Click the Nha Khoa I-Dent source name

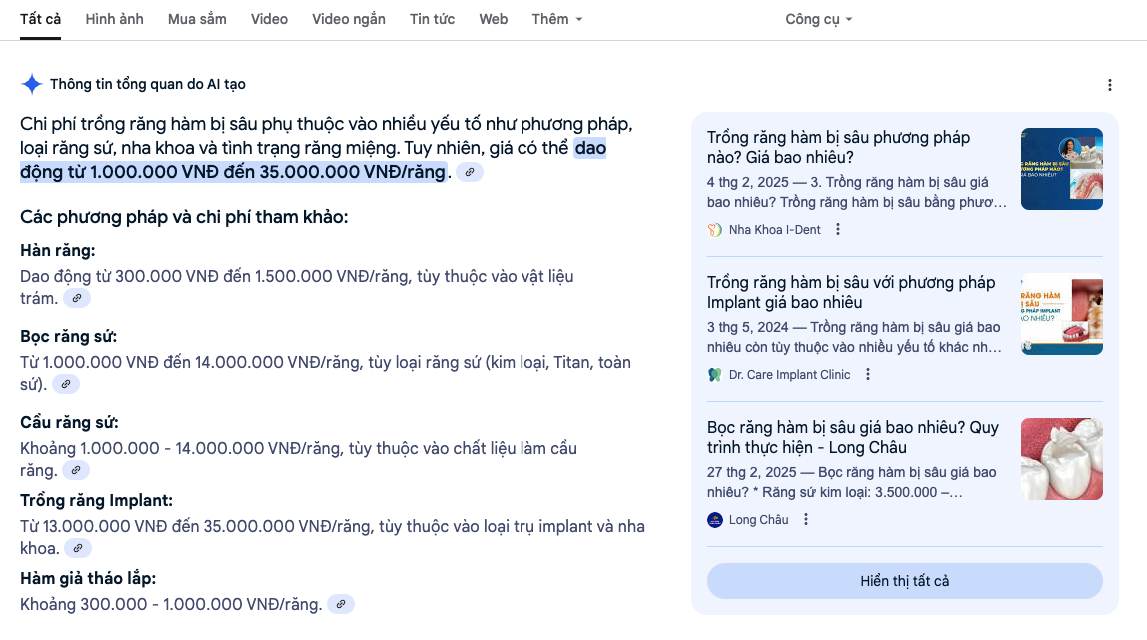(775, 230)
